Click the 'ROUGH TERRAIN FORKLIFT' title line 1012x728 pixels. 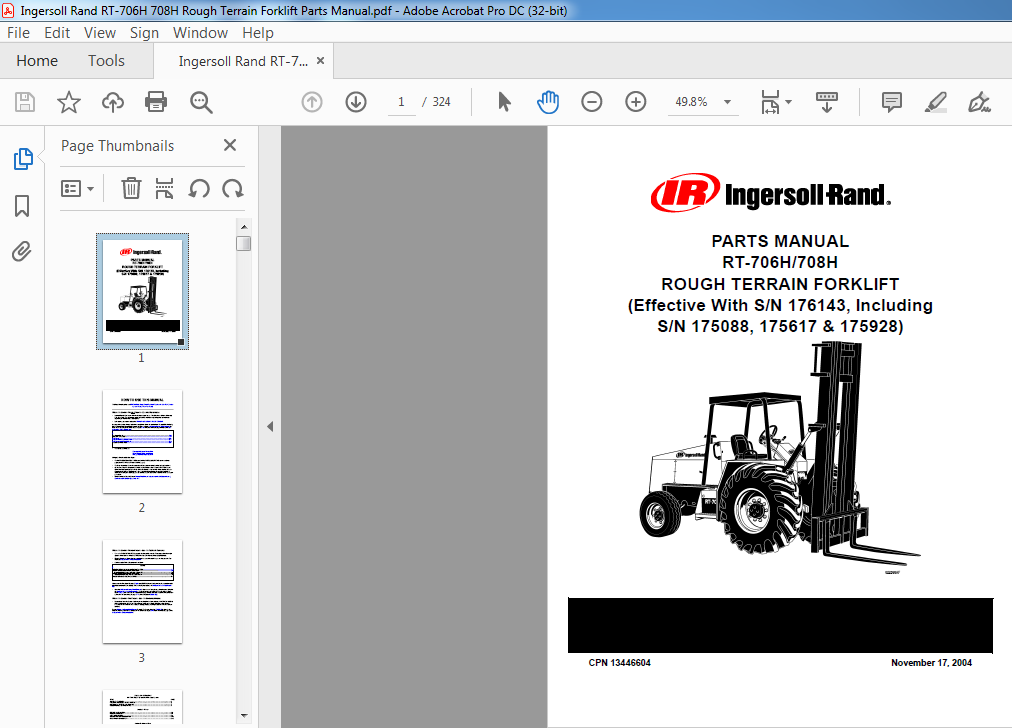click(x=780, y=284)
